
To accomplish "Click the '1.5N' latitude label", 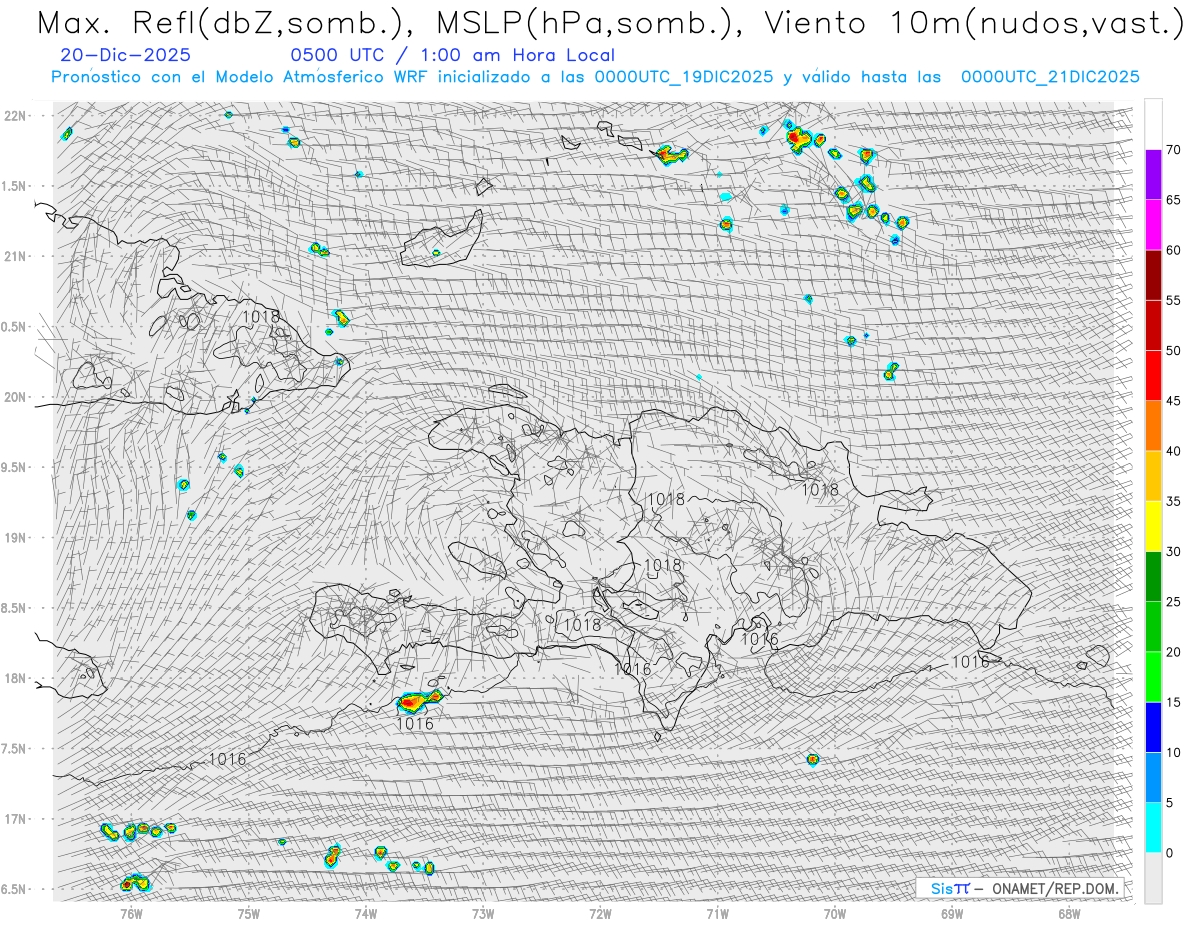I will click(x=15, y=186).
